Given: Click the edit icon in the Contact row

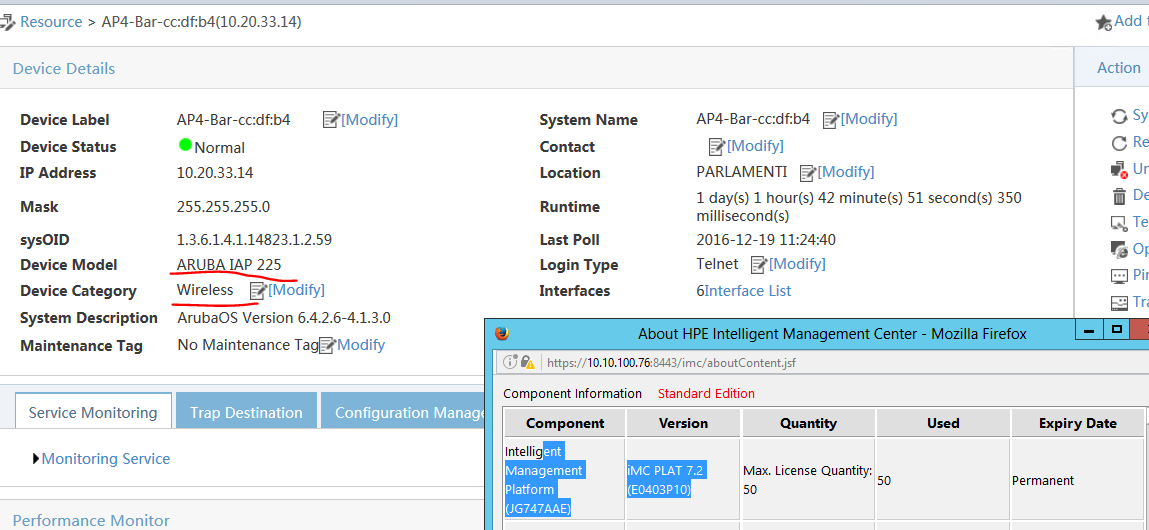Looking at the screenshot, I should [717, 147].
